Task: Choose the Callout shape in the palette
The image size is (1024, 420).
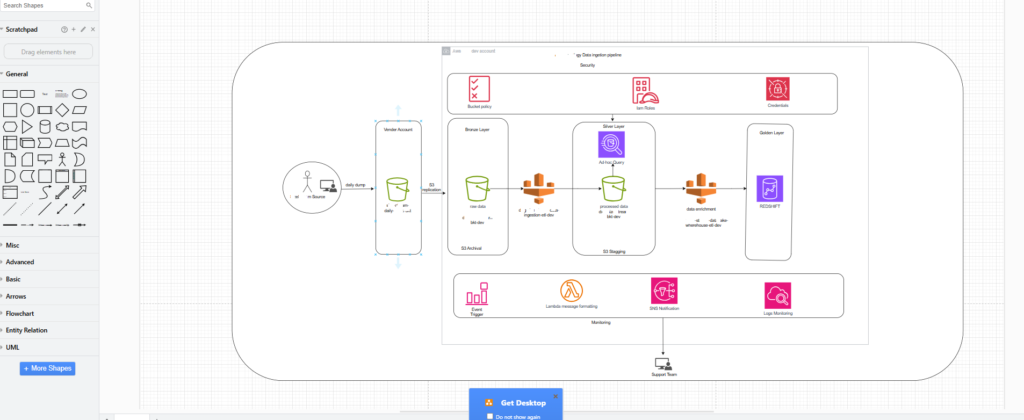Action: (44, 159)
